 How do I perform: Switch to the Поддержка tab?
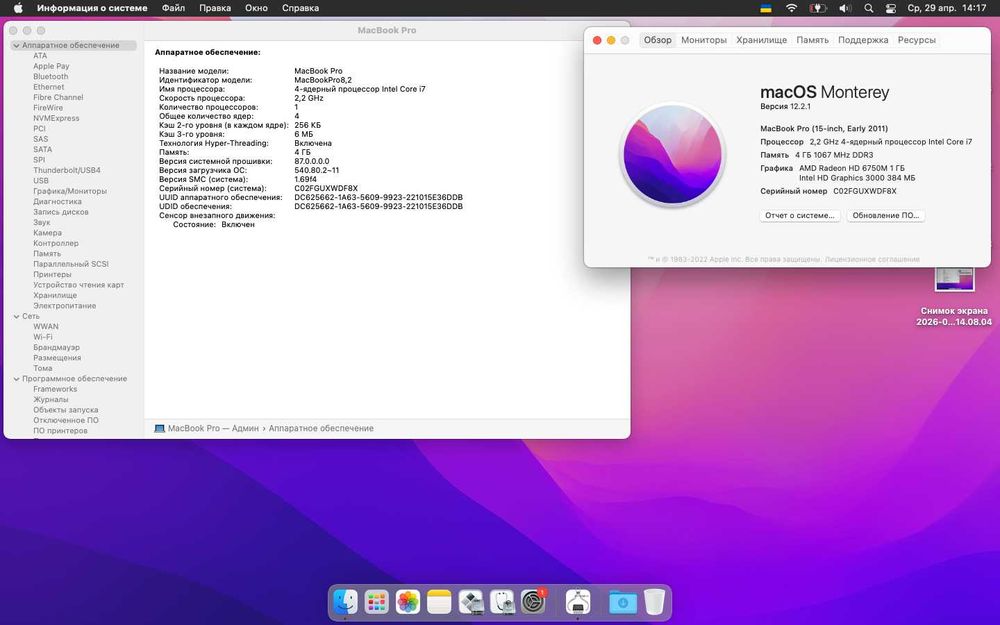tap(863, 40)
